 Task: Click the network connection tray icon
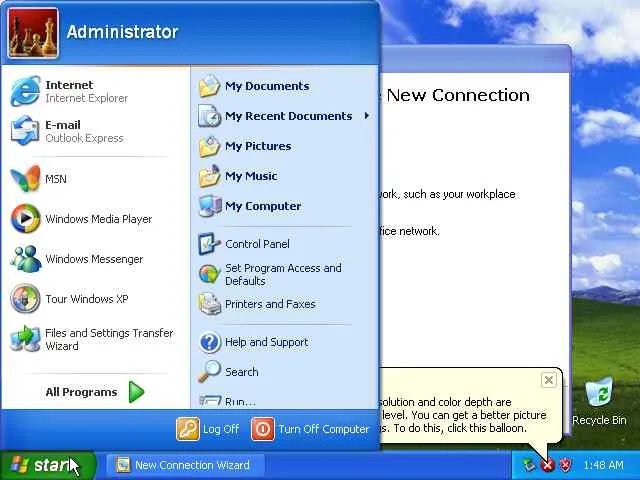click(528, 464)
